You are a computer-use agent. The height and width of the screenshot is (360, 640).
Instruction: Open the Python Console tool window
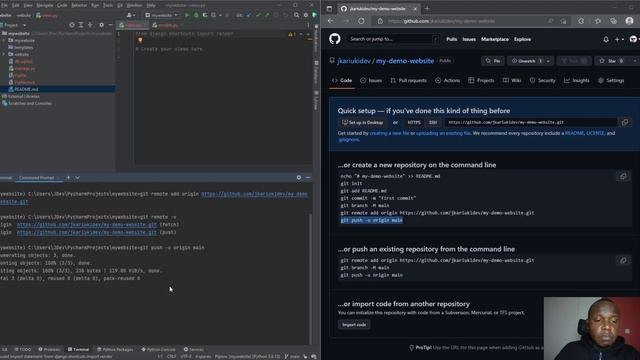pyautogui.click(x=158, y=349)
